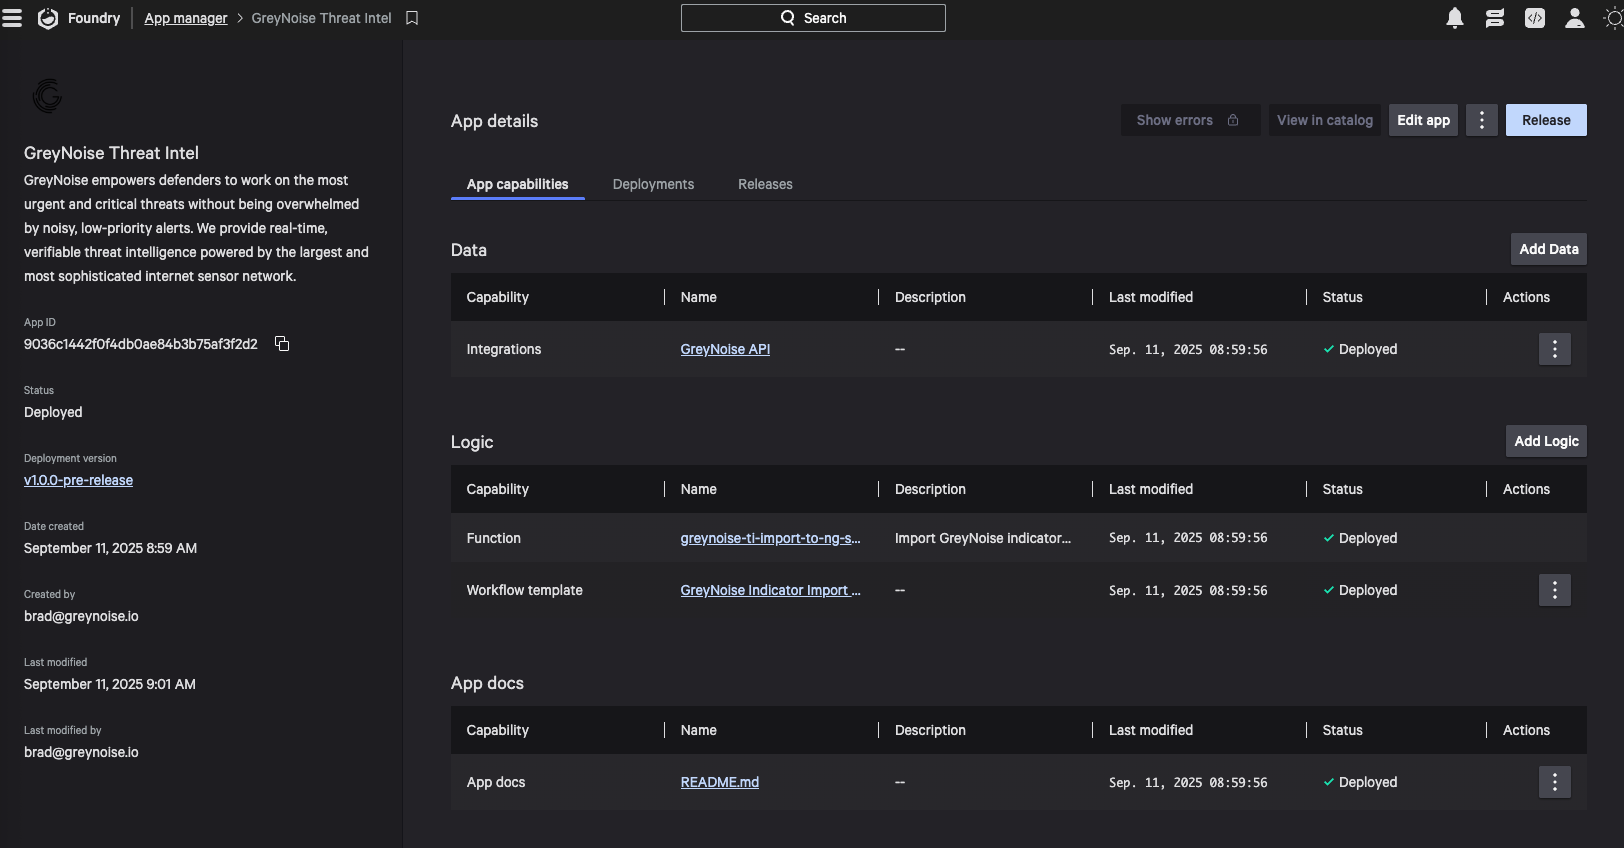Click the GreyNoise app logo
The image size is (1624, 848).
click(x=47, y=96)
